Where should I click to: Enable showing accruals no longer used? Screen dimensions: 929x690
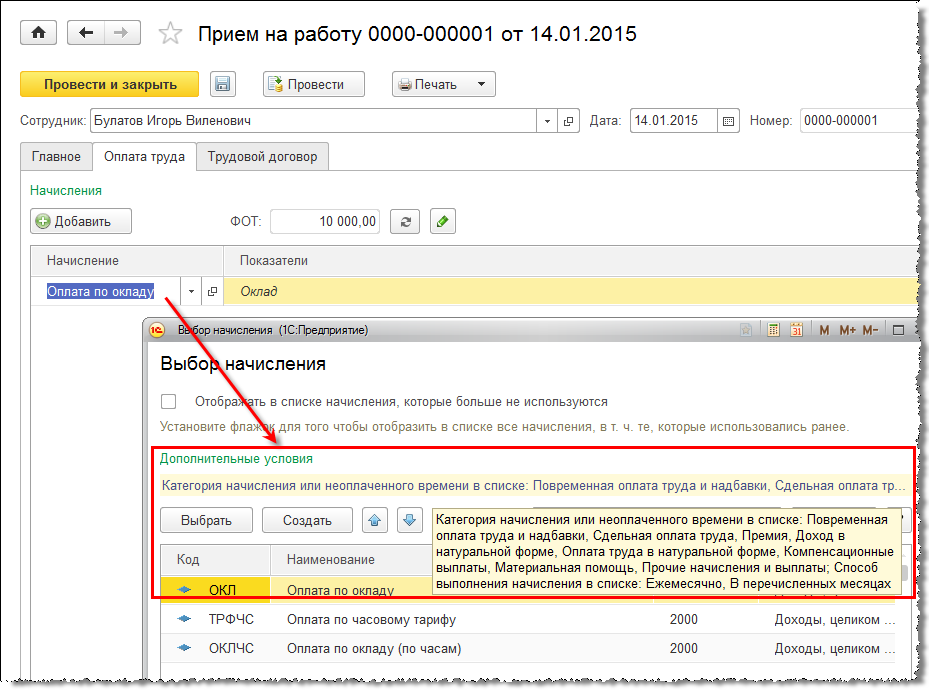point(169,402)
